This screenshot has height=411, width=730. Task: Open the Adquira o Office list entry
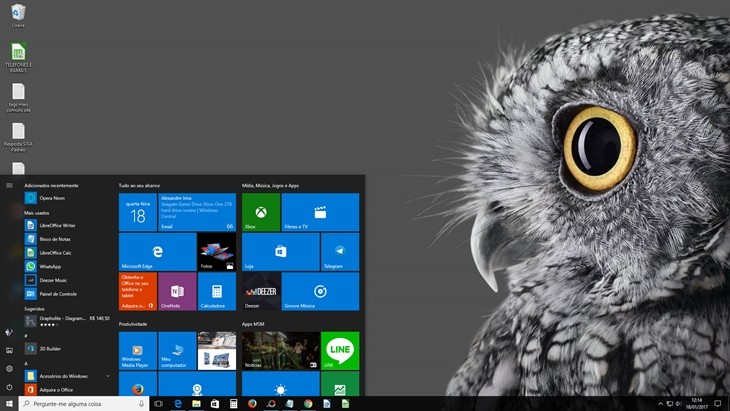click(x=68, y=390)
